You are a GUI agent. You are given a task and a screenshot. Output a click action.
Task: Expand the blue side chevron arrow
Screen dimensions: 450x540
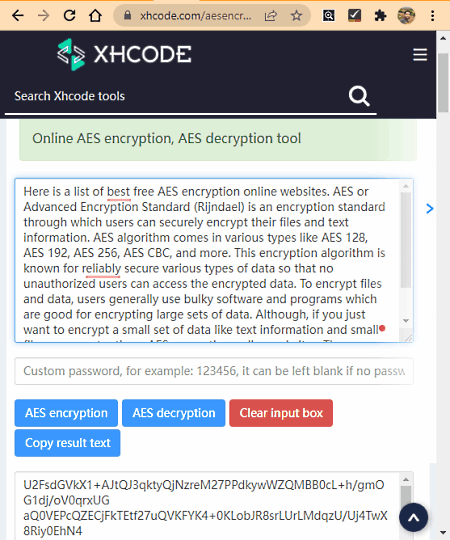click(429, 209)
